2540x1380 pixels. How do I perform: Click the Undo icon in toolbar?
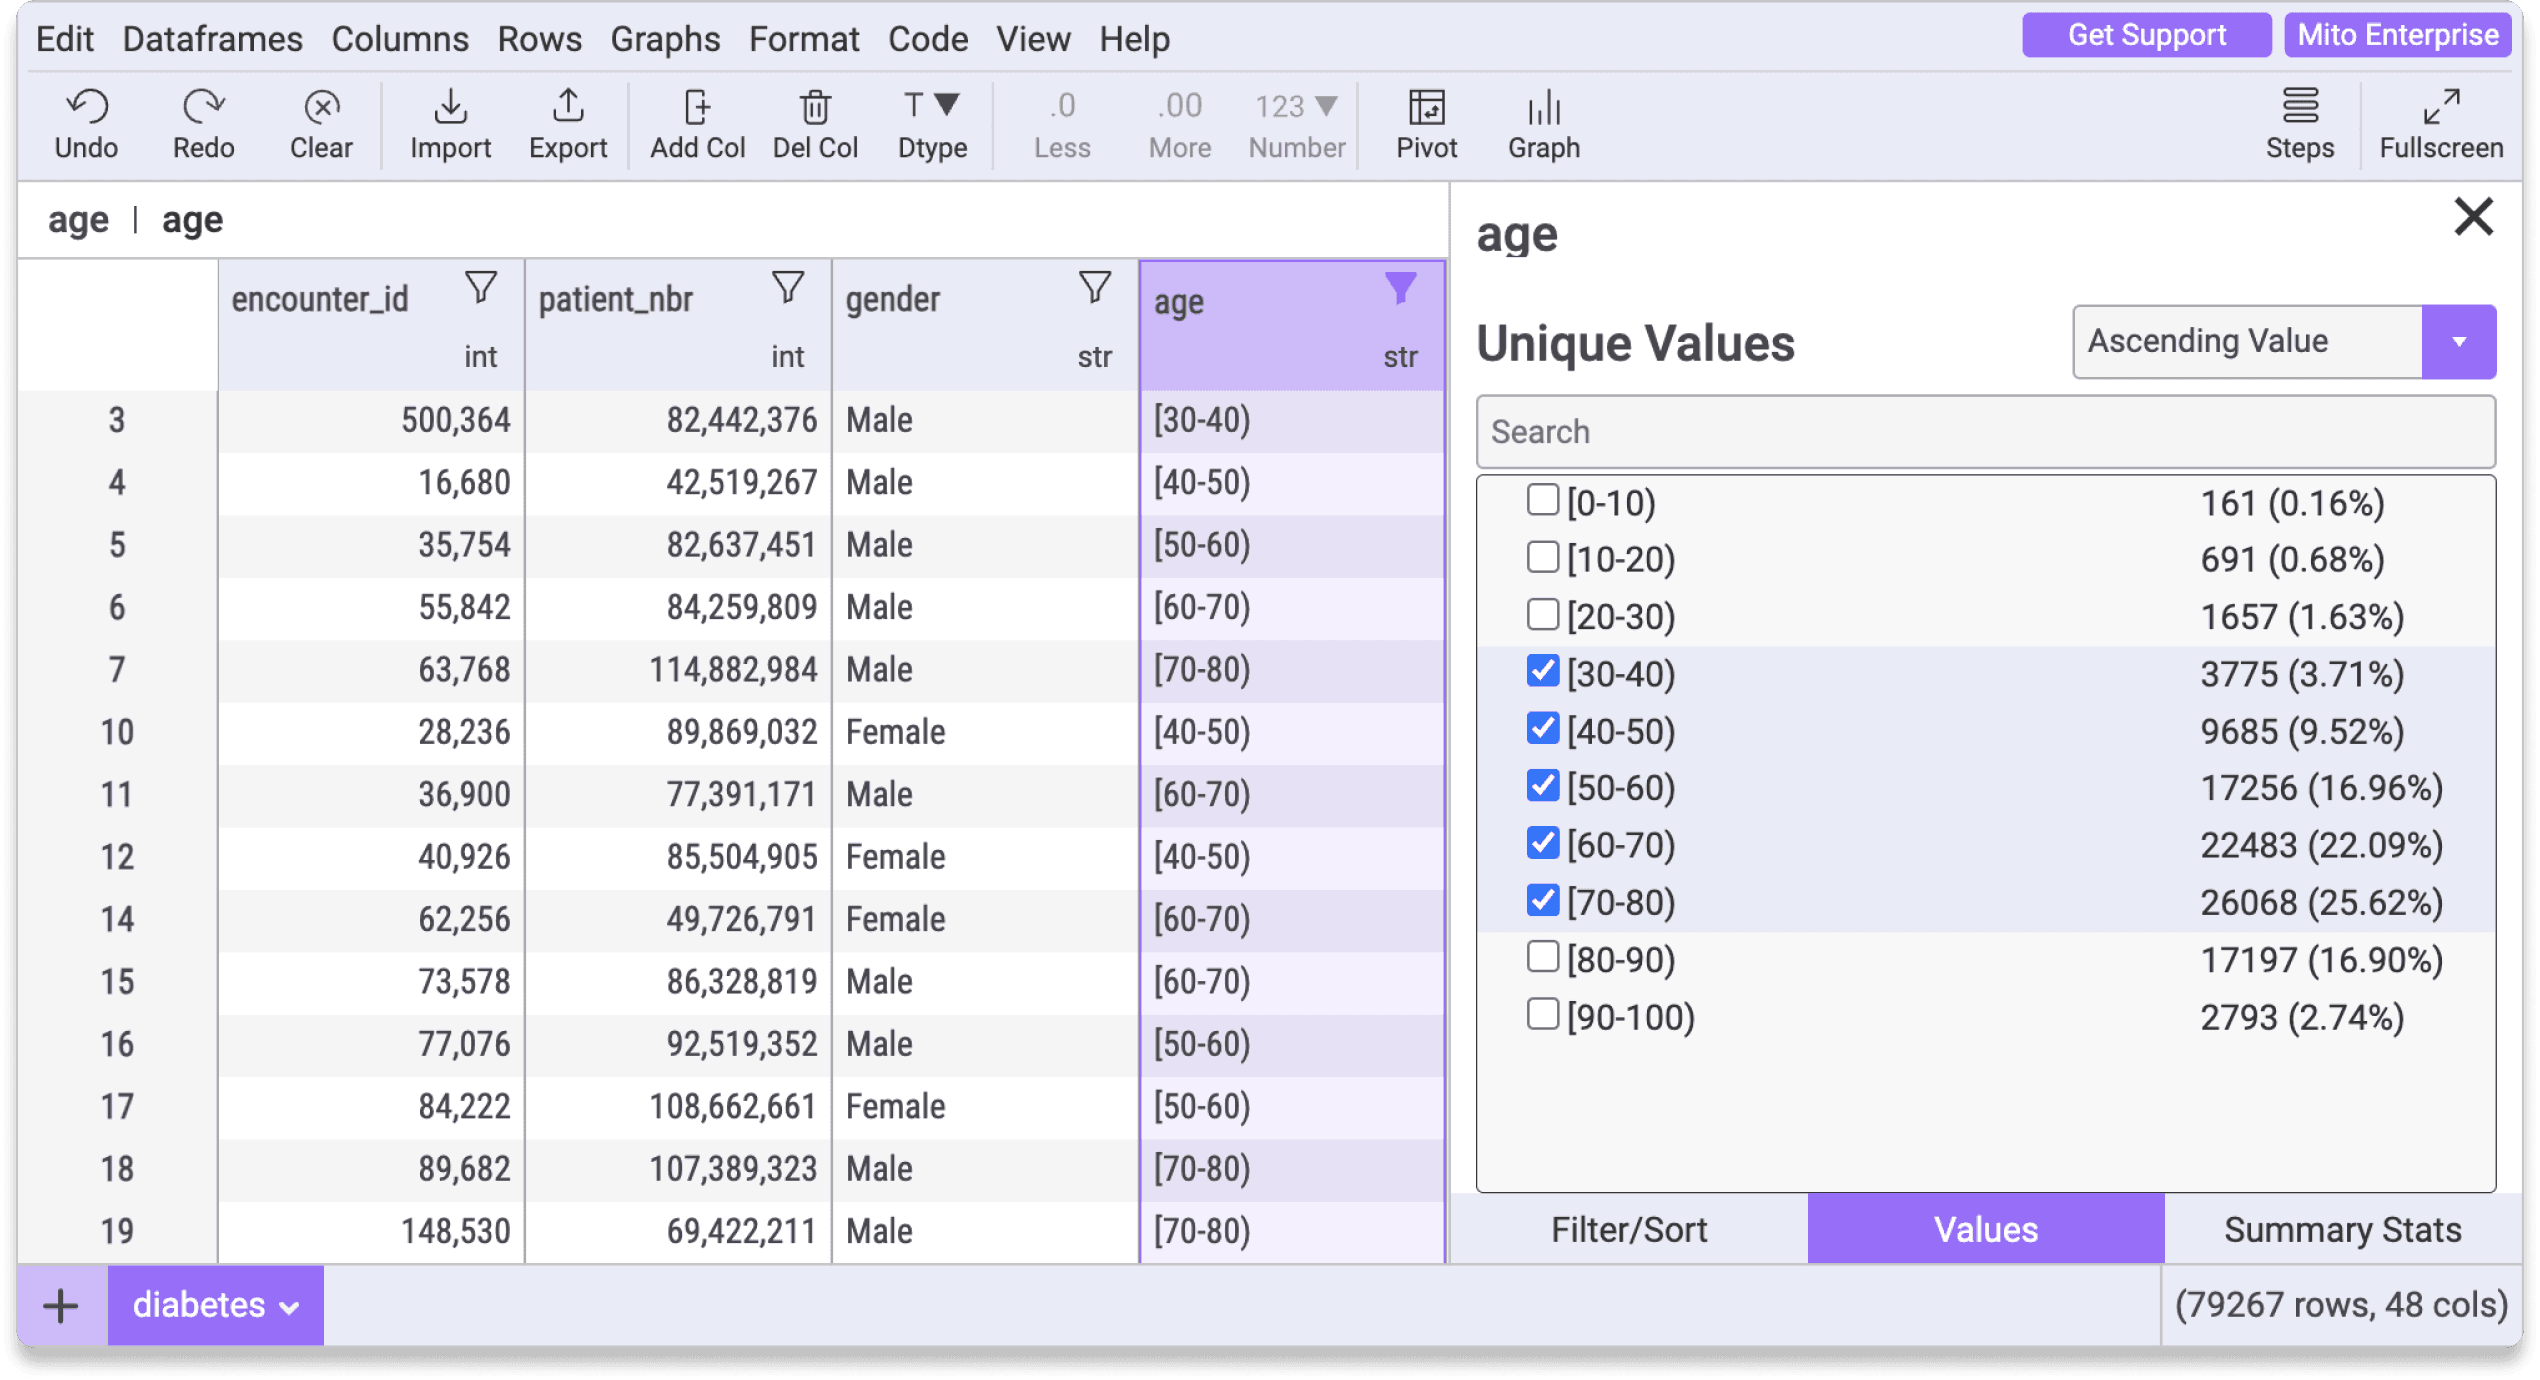87,119
